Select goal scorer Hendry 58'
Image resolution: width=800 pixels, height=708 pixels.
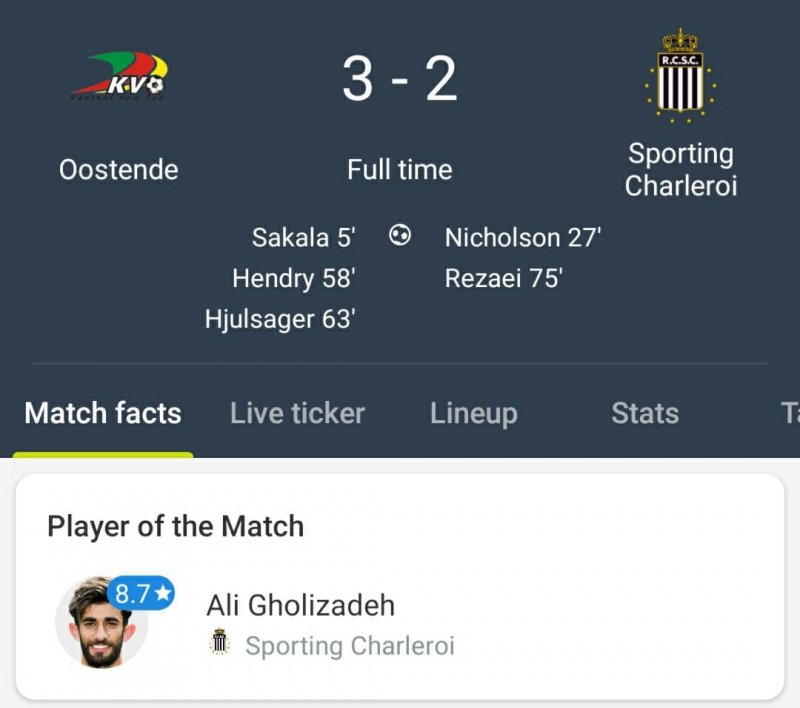pos(293,278)
